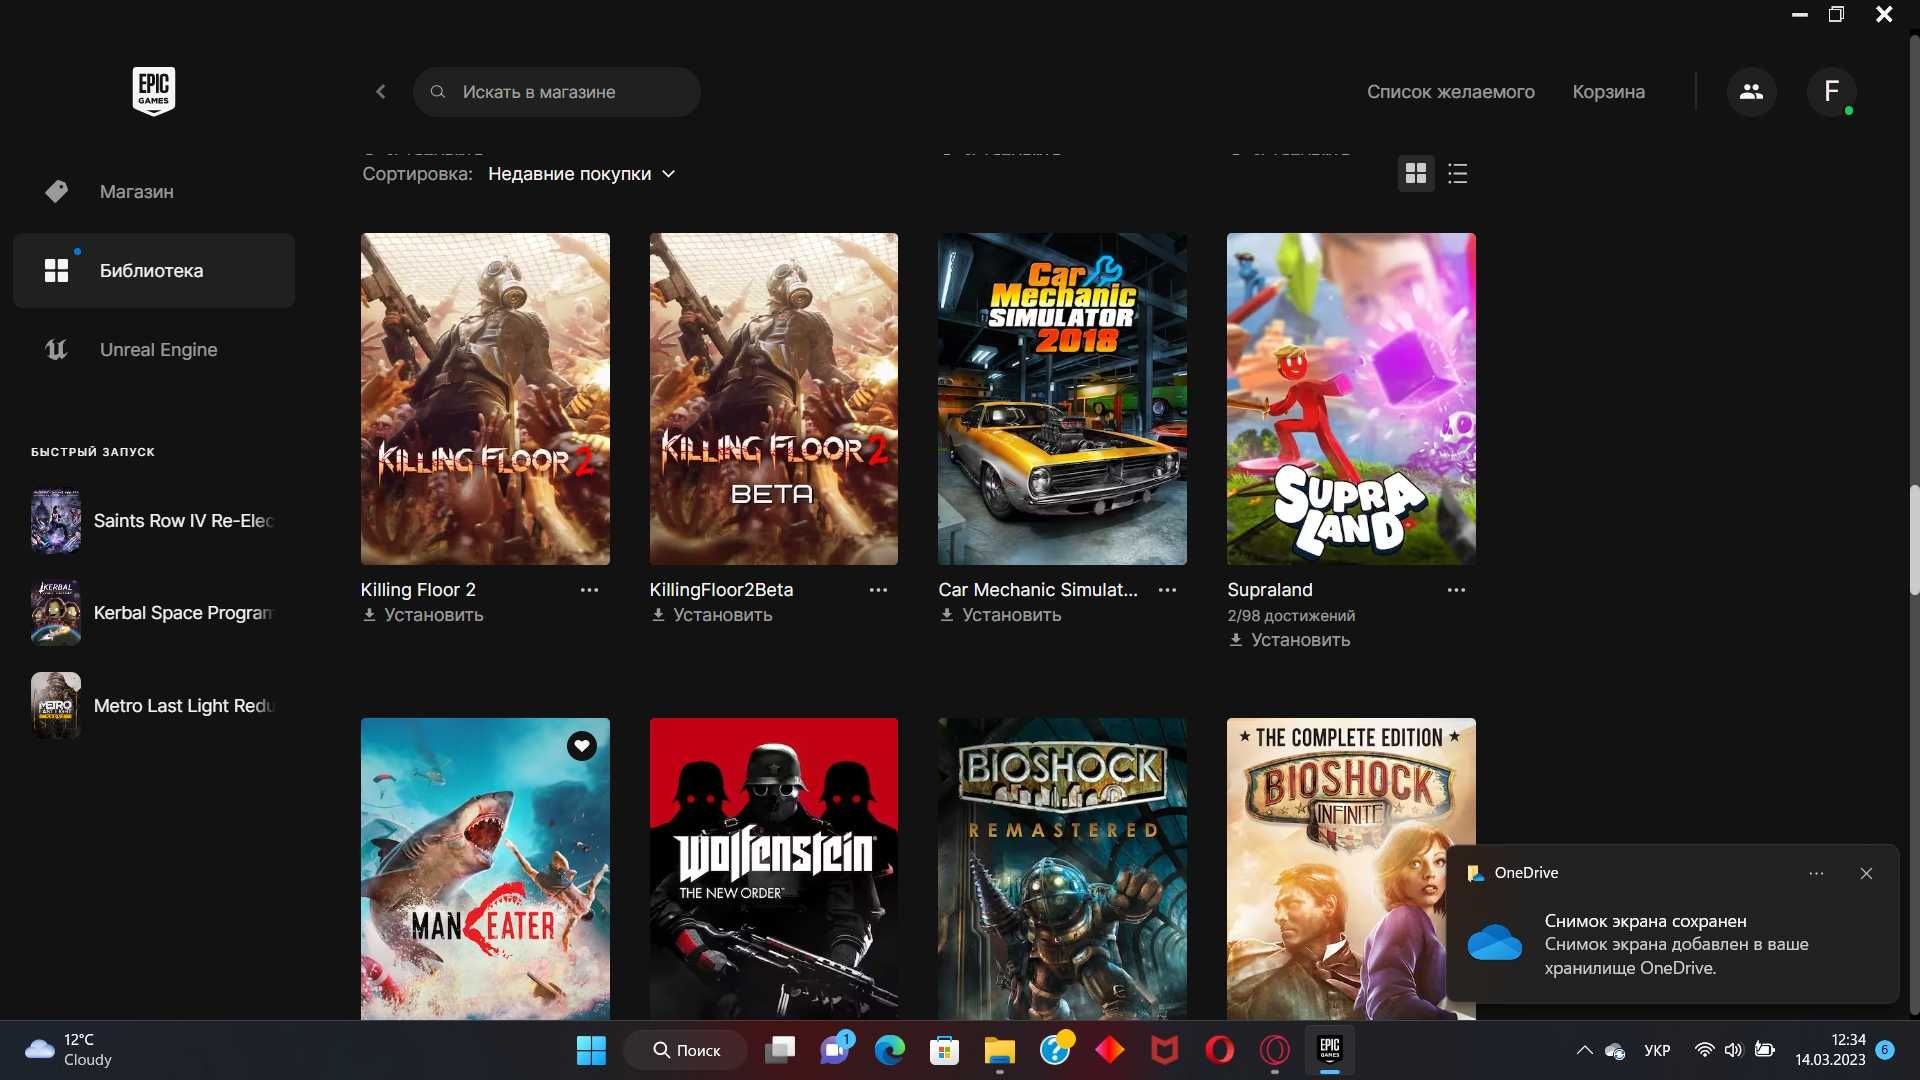Switch library to grid view
1920x1080 pixels.
tap(1415, 174)
